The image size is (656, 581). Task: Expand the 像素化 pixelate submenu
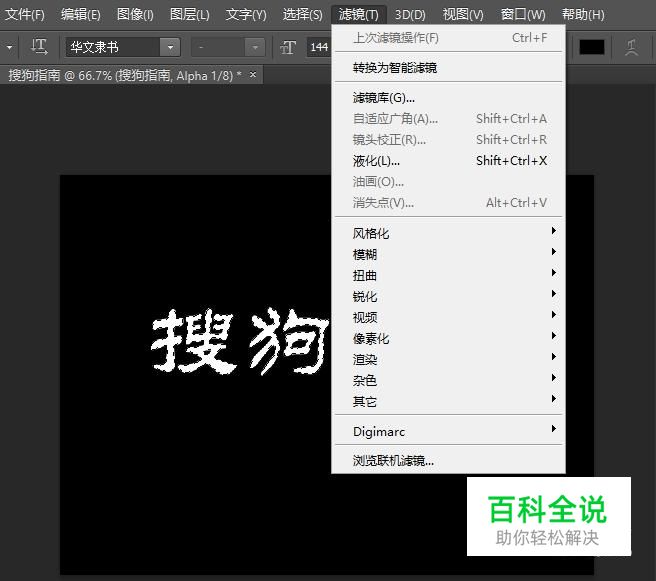tap(448, 338)
